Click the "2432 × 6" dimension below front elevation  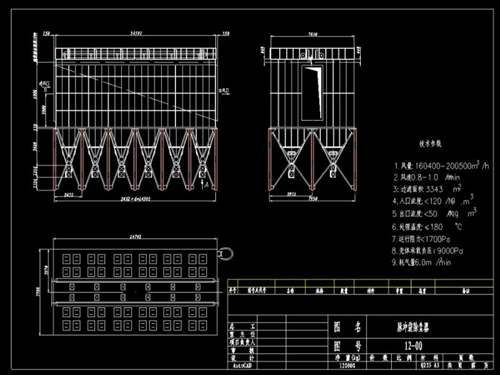point(135,199)
